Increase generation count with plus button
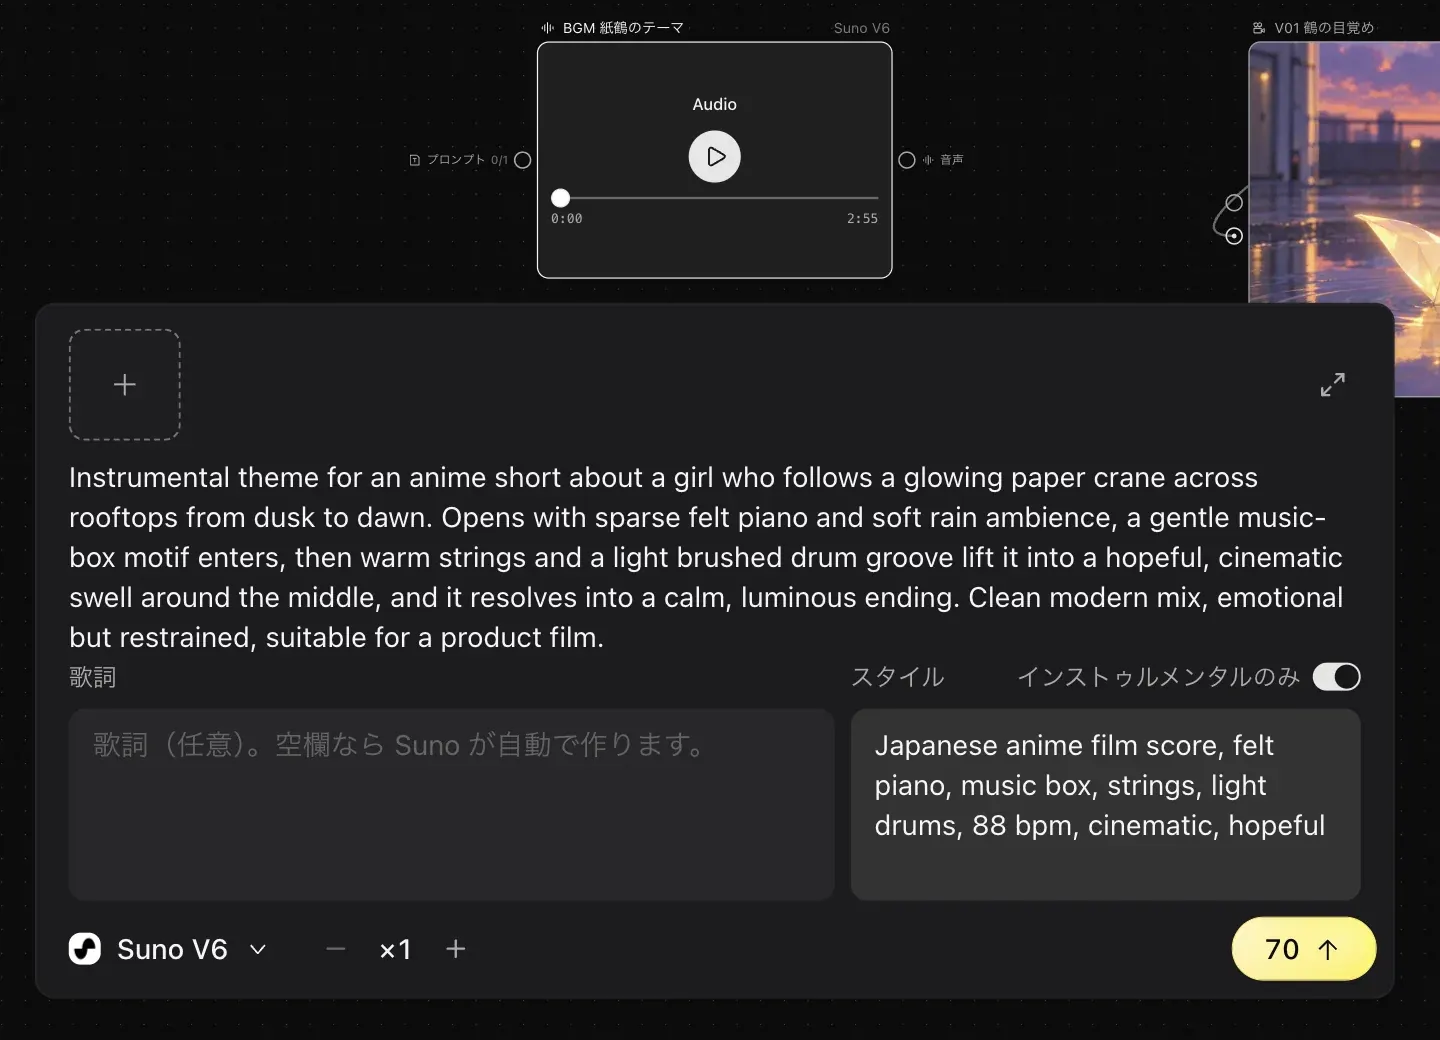 point(456,949)
